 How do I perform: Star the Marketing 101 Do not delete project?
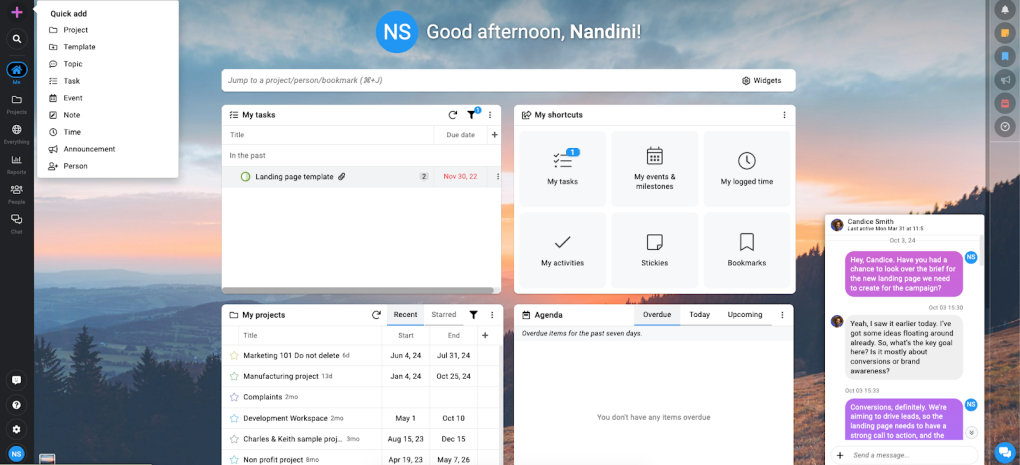click(234, 355)
